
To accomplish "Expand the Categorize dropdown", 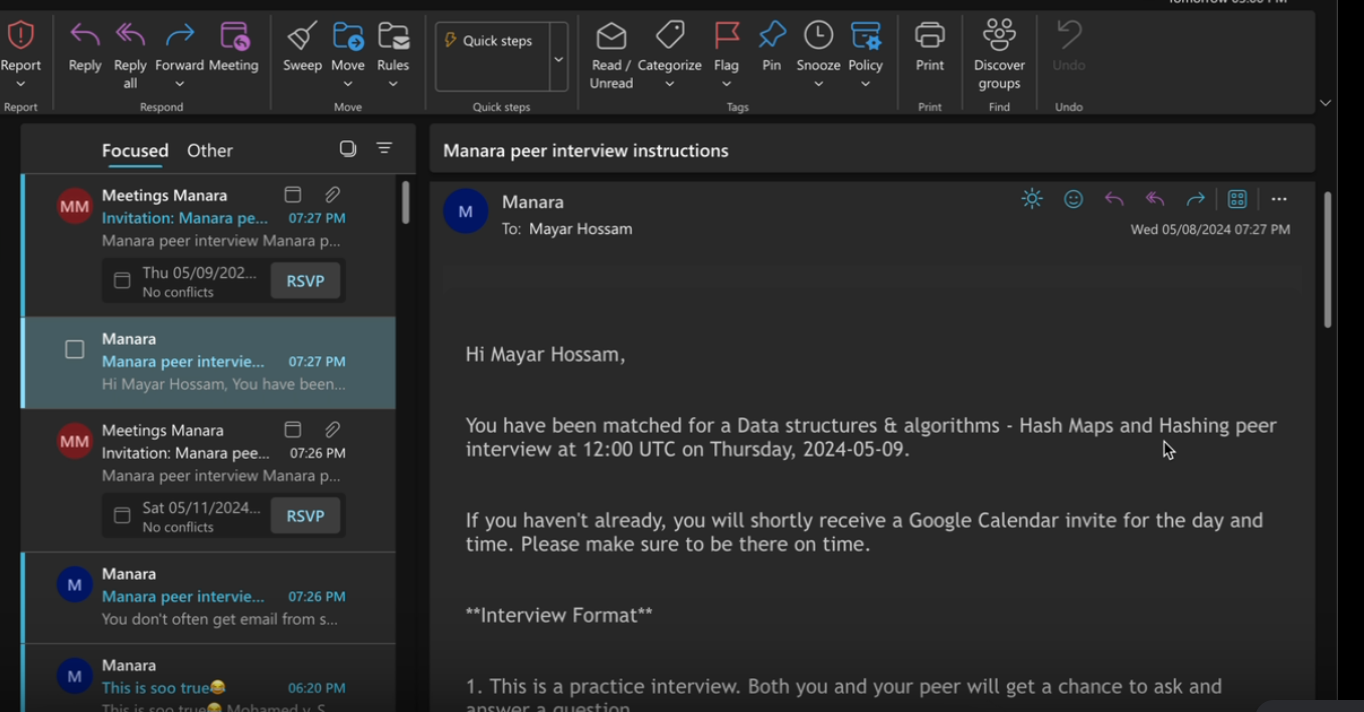I will [x=669, y=84].
